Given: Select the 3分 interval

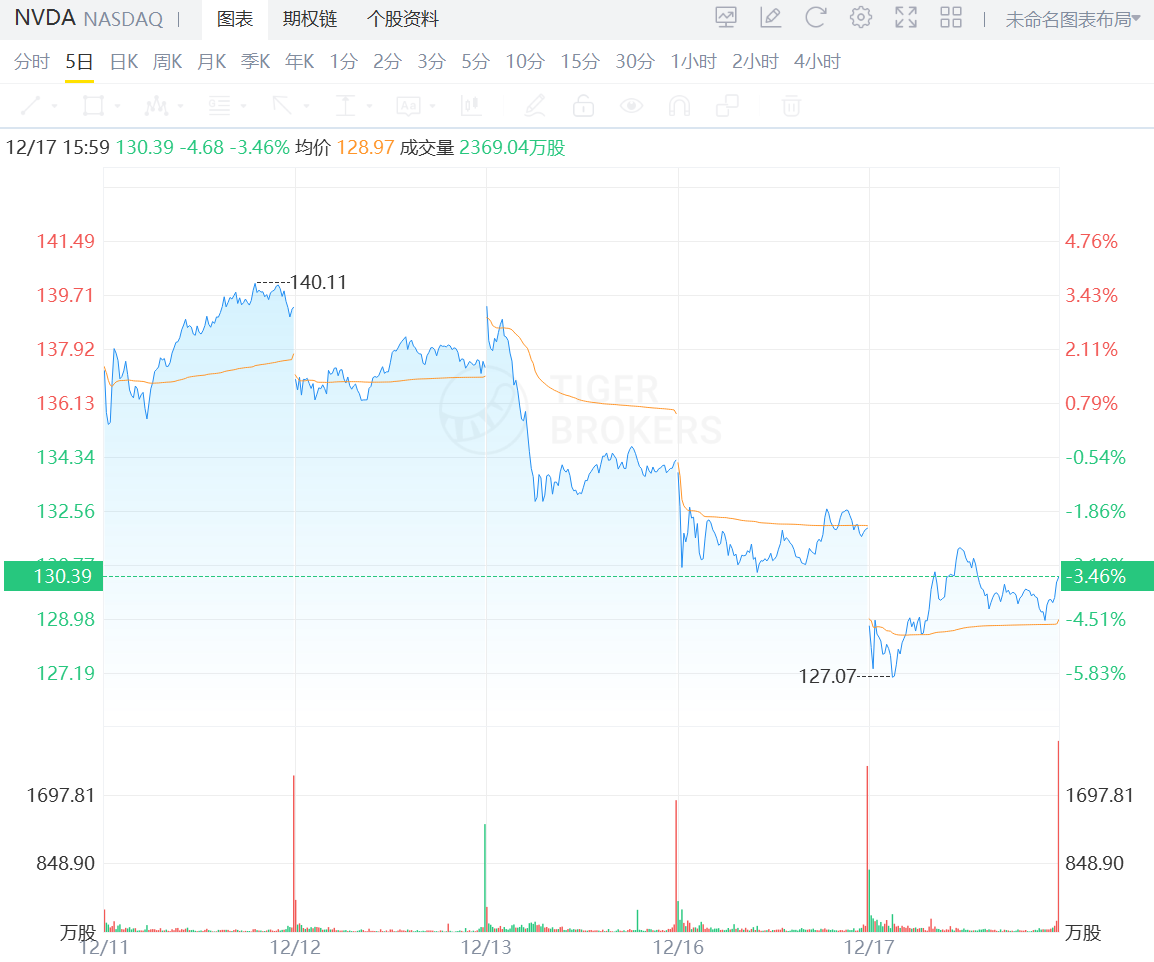Looking at the screenshot, I should (x=431, y=61).
